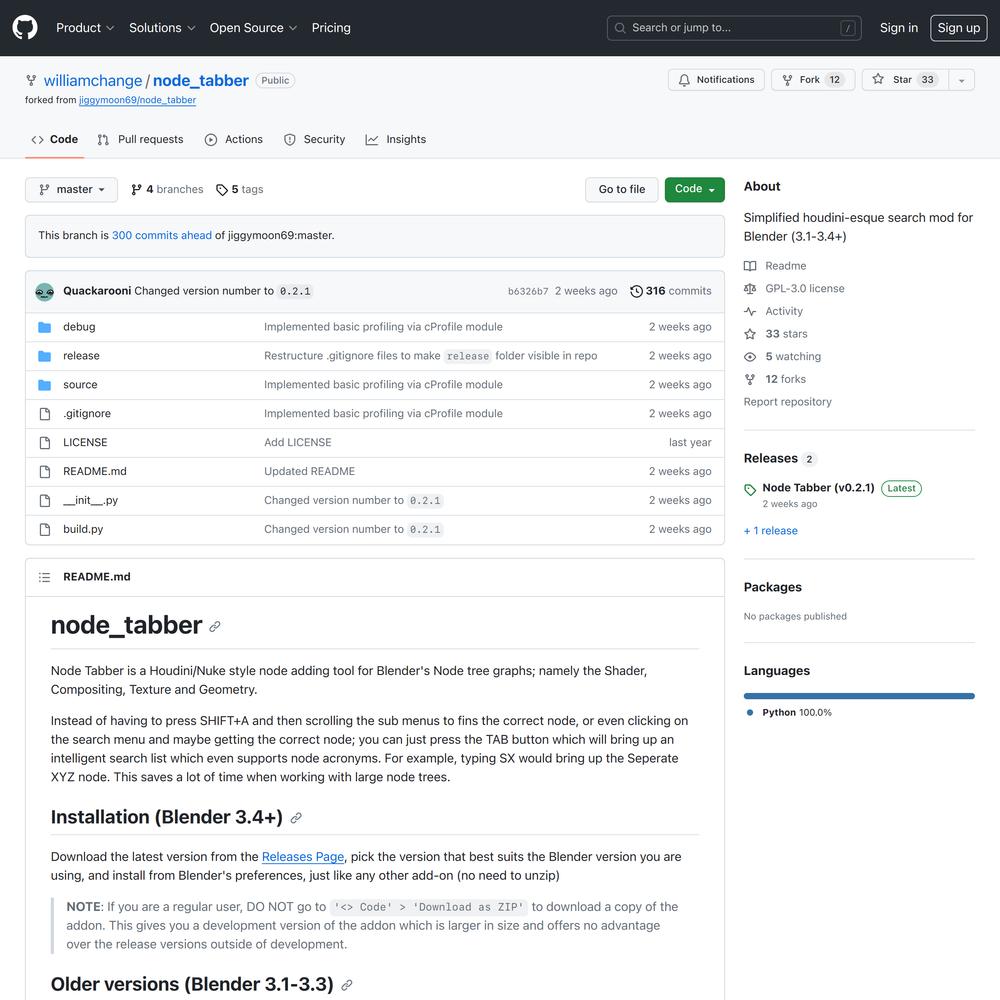Switch to the Pull requests tab
The height and width of the screenshot is (1000, 1000).
coord(140,139)
